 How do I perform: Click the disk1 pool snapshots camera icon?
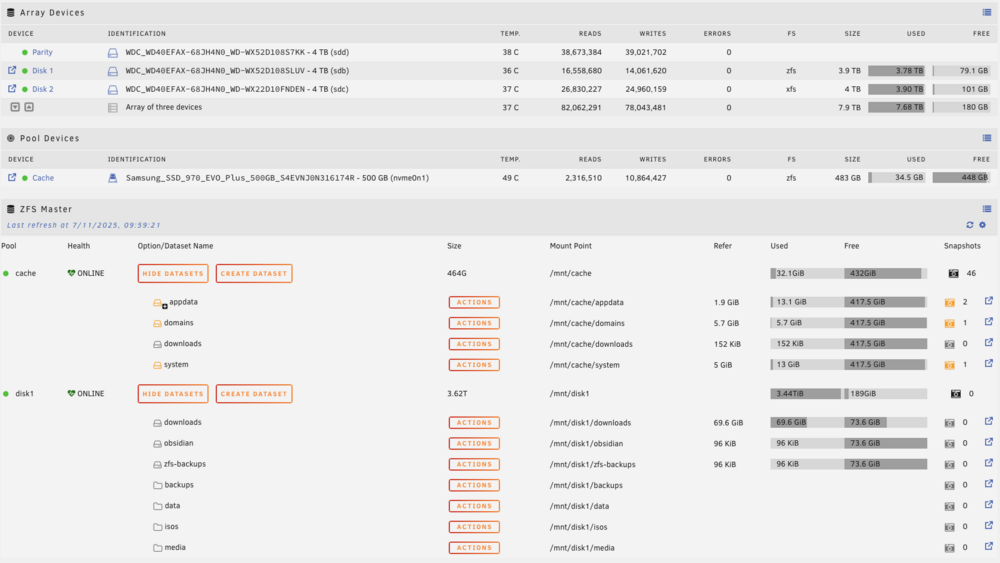pyautogui.click(x=955, y=394)
